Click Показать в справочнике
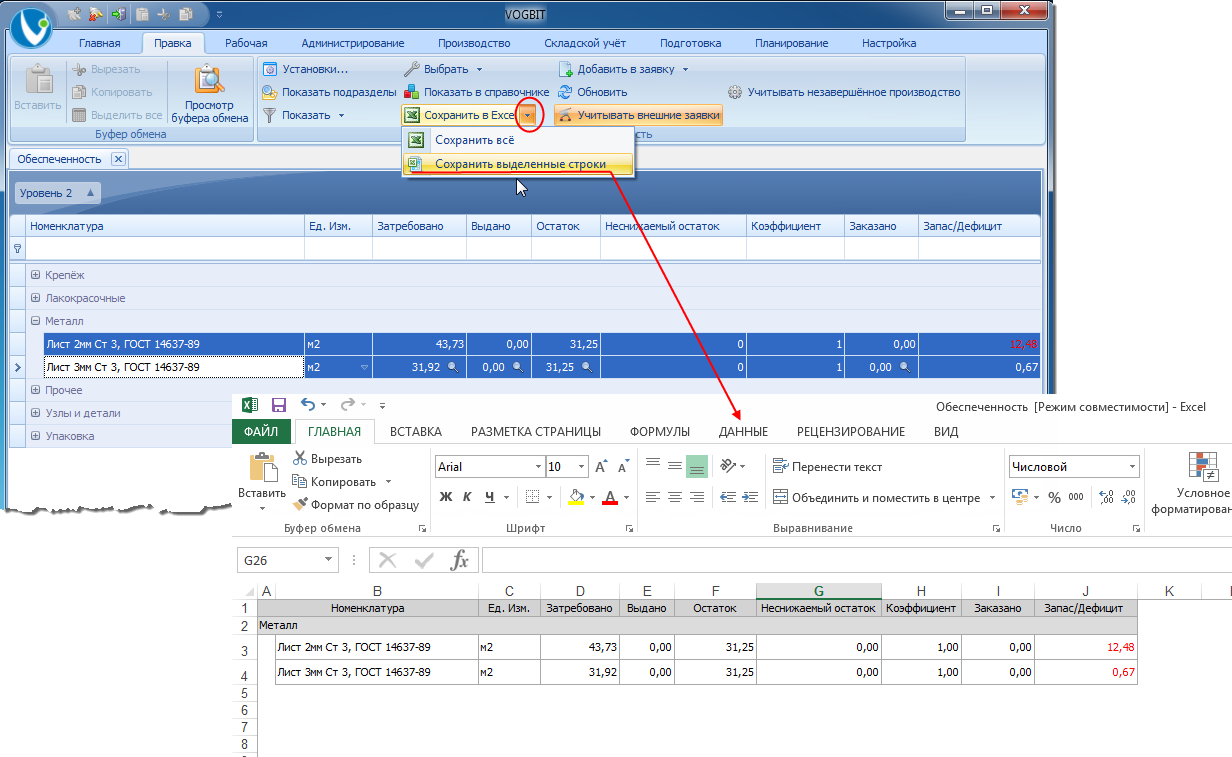Image resolution: width=1232 pixels, height=757 pixels. [476, 92]
